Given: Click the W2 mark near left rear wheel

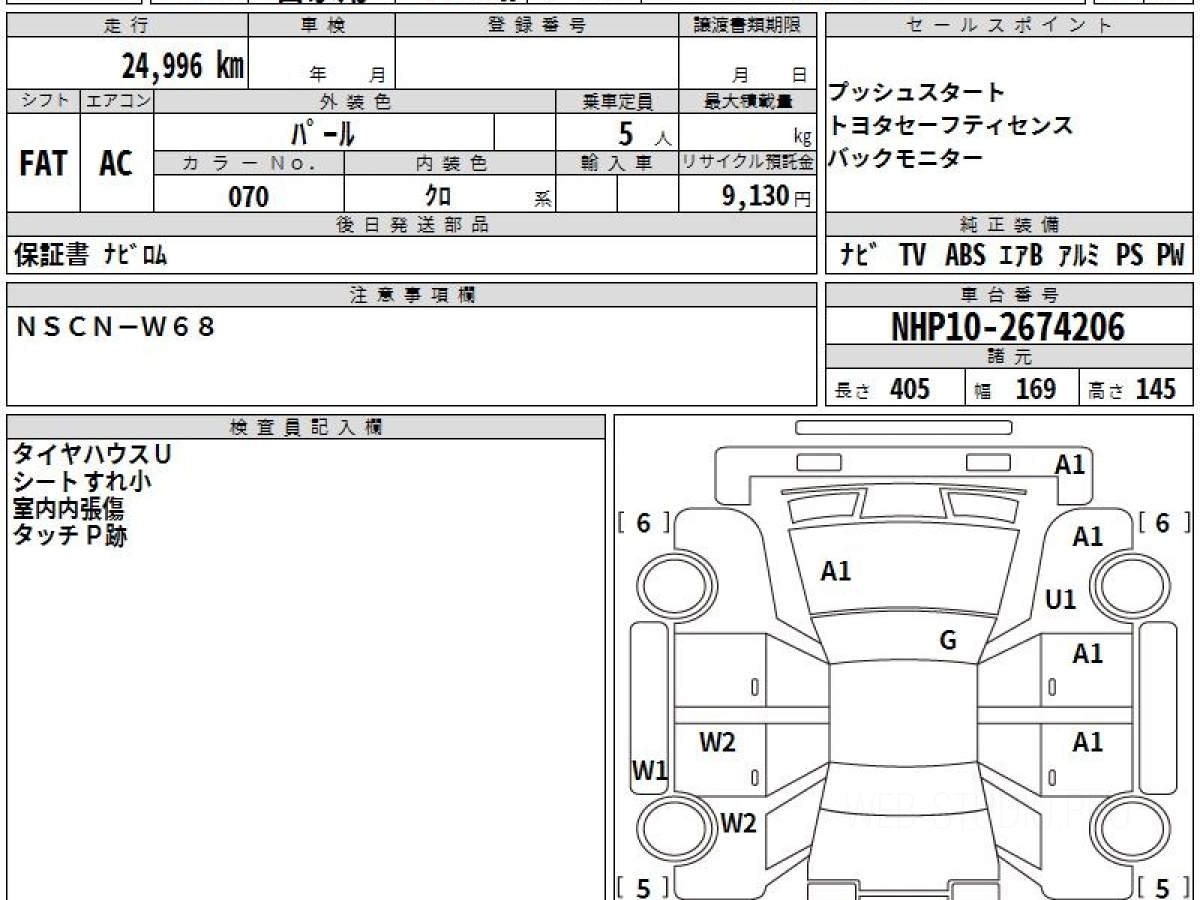Looking at the screenshot, I should (x=738, y=824).
